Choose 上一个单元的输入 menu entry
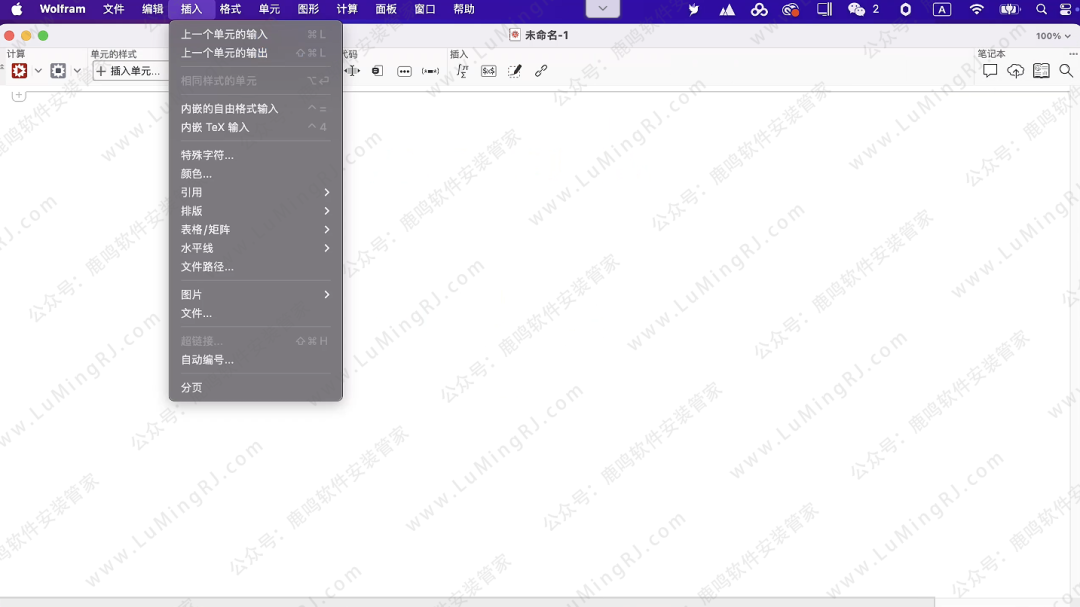 coord(224,34)
